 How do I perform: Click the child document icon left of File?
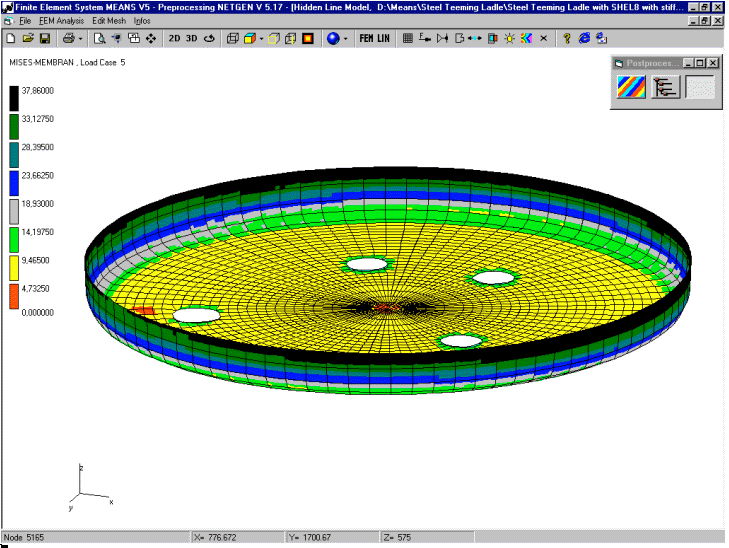(x=8, y=21)
